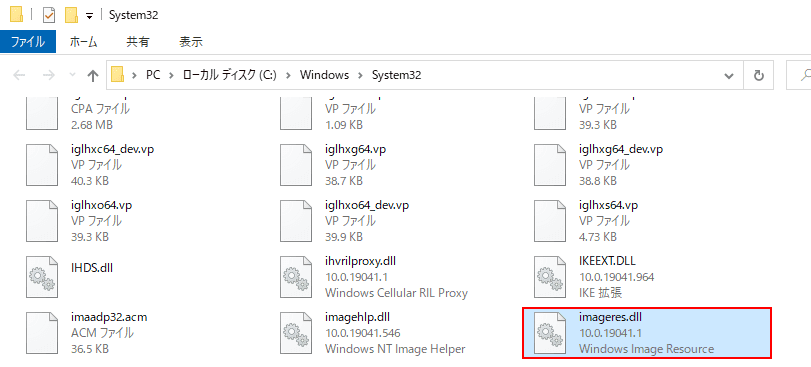Refresh the System32 folder view

(759, 76)
